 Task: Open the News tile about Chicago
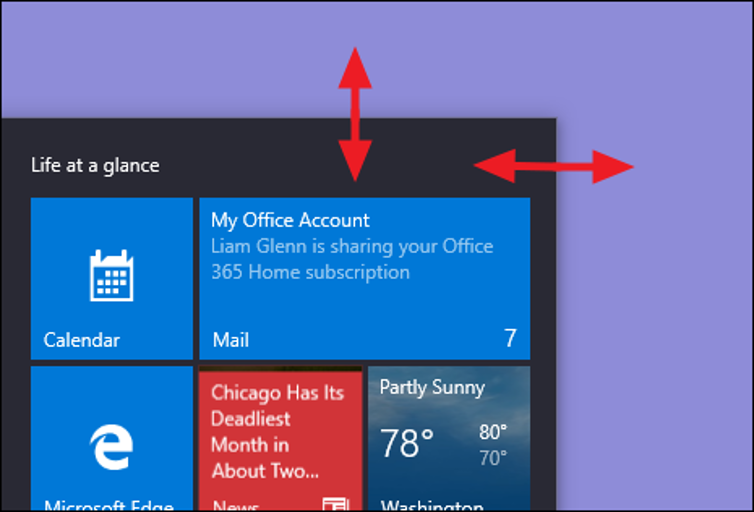pos(280,438)
